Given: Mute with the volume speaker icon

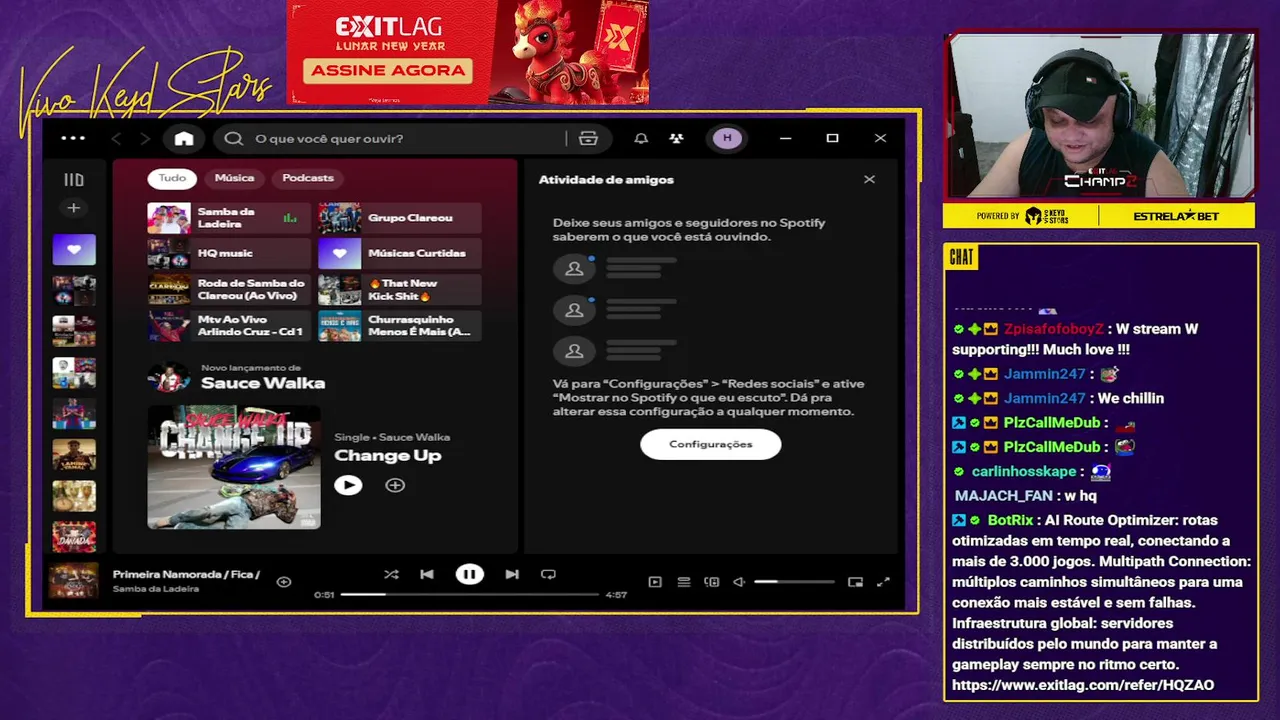Looking at the screenshot, I should pyautogui.click(x=739, y=582).
